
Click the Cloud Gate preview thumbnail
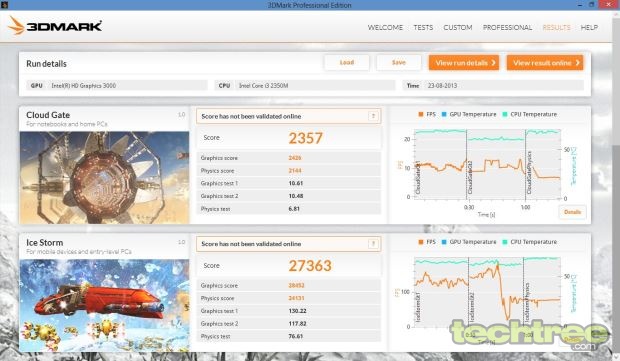pos(104,178)
